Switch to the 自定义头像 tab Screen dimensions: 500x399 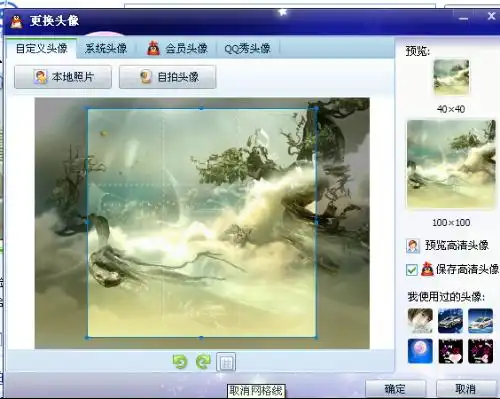[x=42, y=49]
